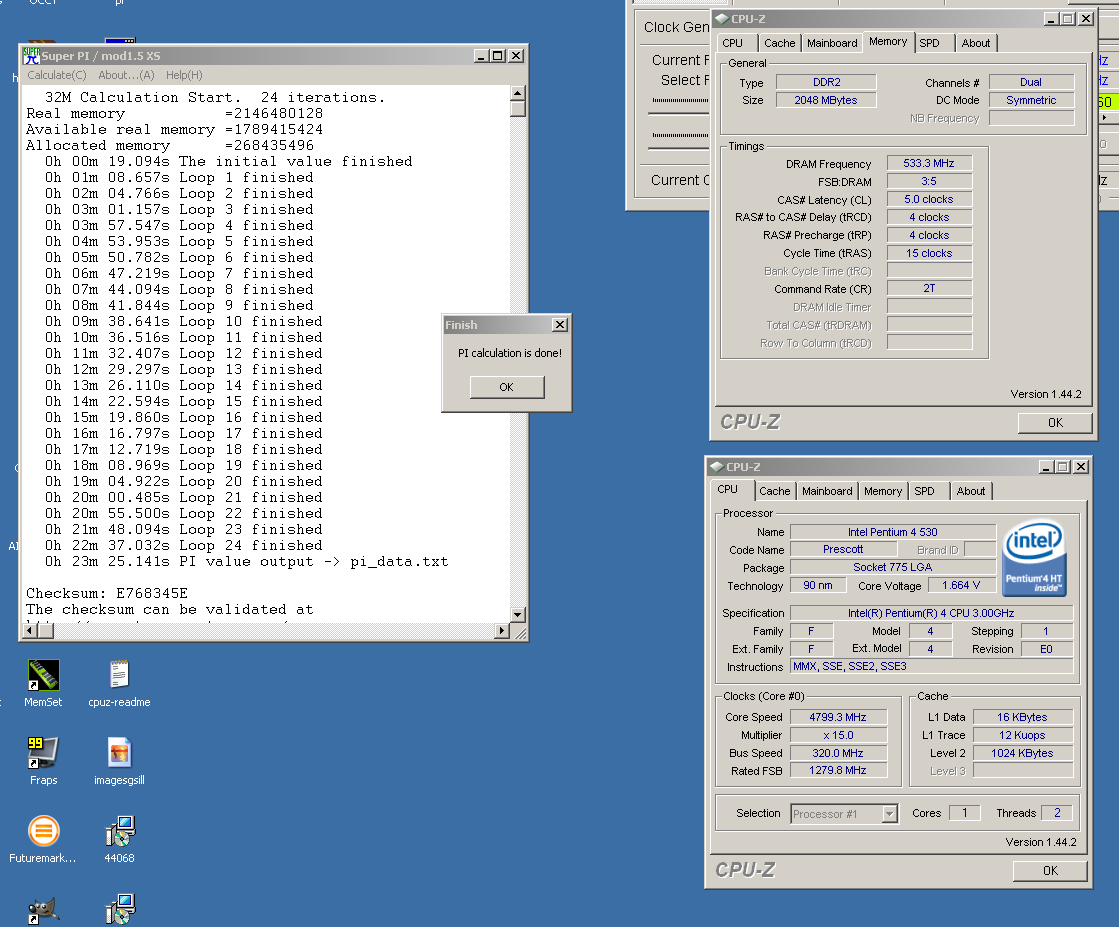This screenshot has height=927, width=1119.
Task: Select SPD tab in upper CPU-Z window
Action: [930, 43]
